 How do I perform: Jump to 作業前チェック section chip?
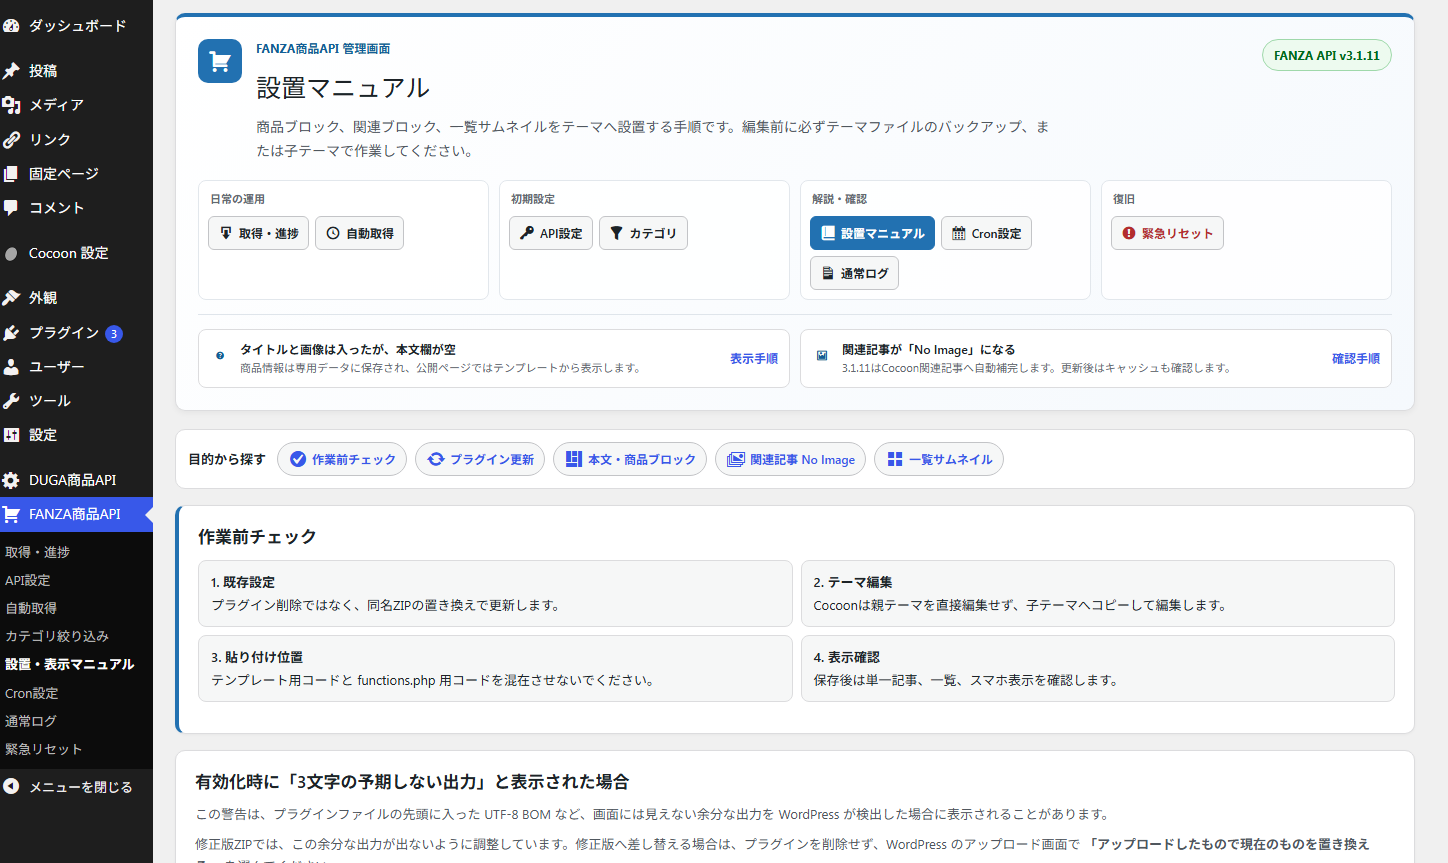(x=342, y=459)
